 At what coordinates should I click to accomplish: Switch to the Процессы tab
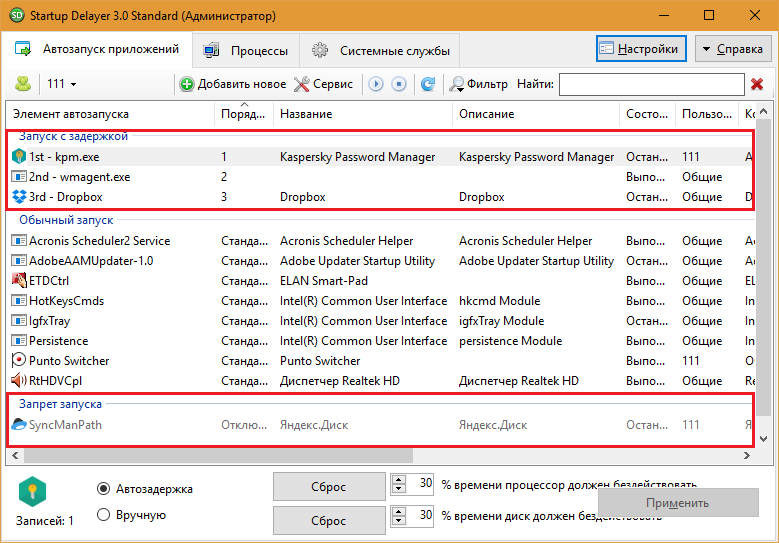point(247,50)
